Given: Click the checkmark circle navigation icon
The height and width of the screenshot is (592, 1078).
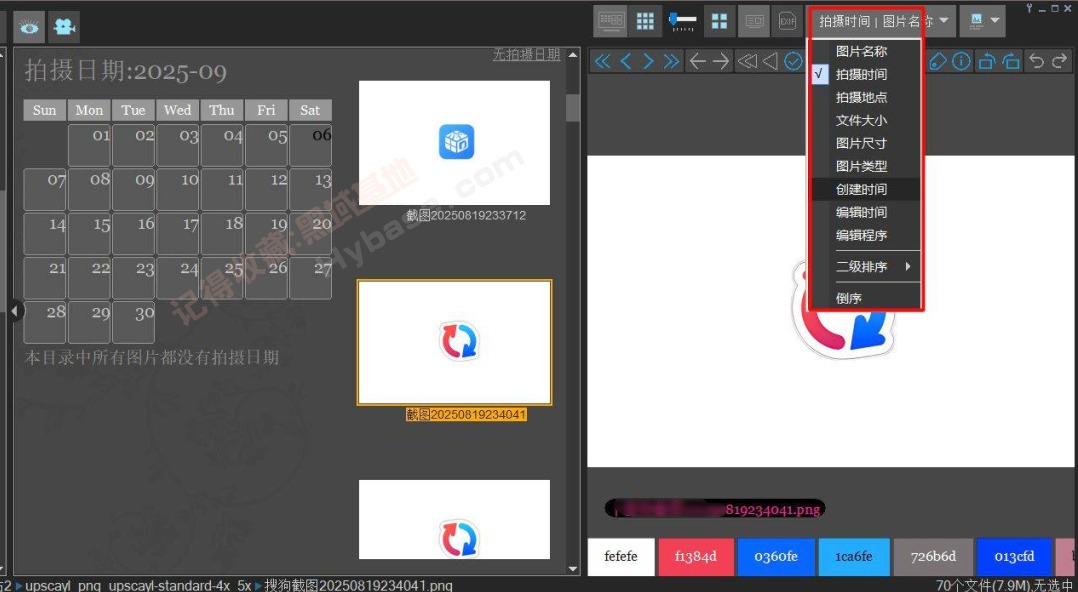Looking at the screenshot, I should coord(793,61).
